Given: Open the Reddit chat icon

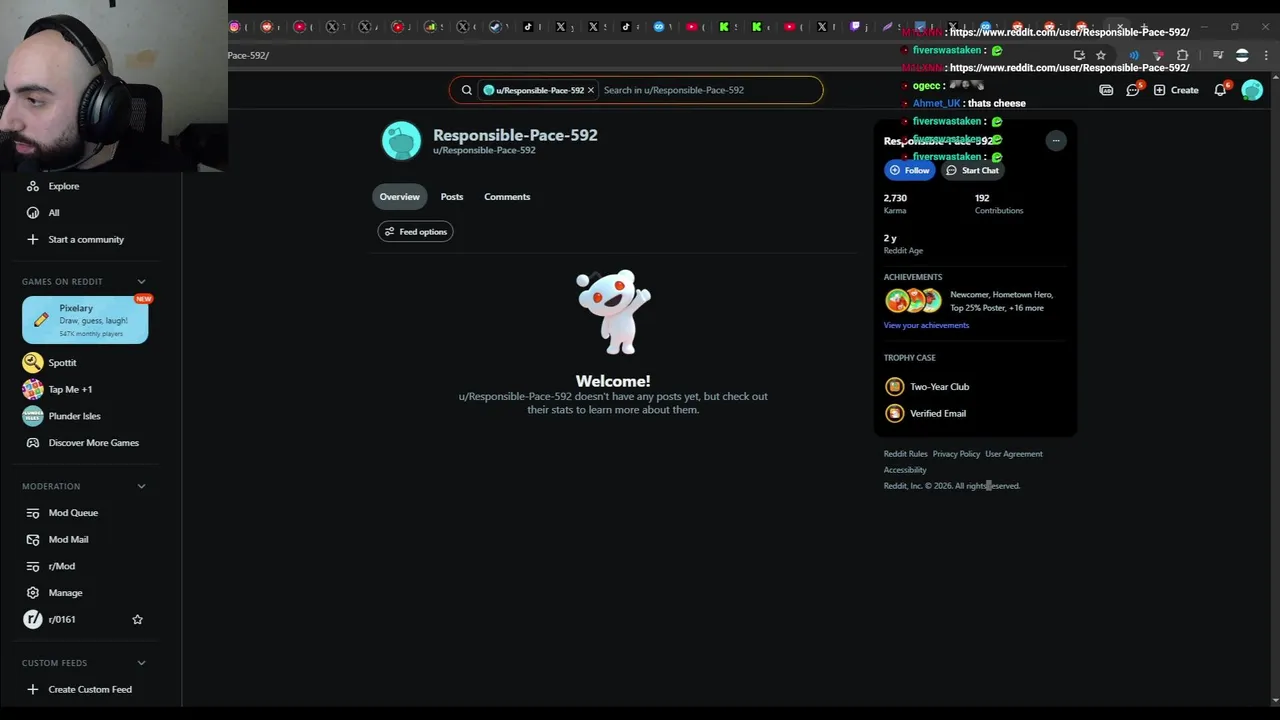Looking at the screenshot, I should pos(1133,90).
